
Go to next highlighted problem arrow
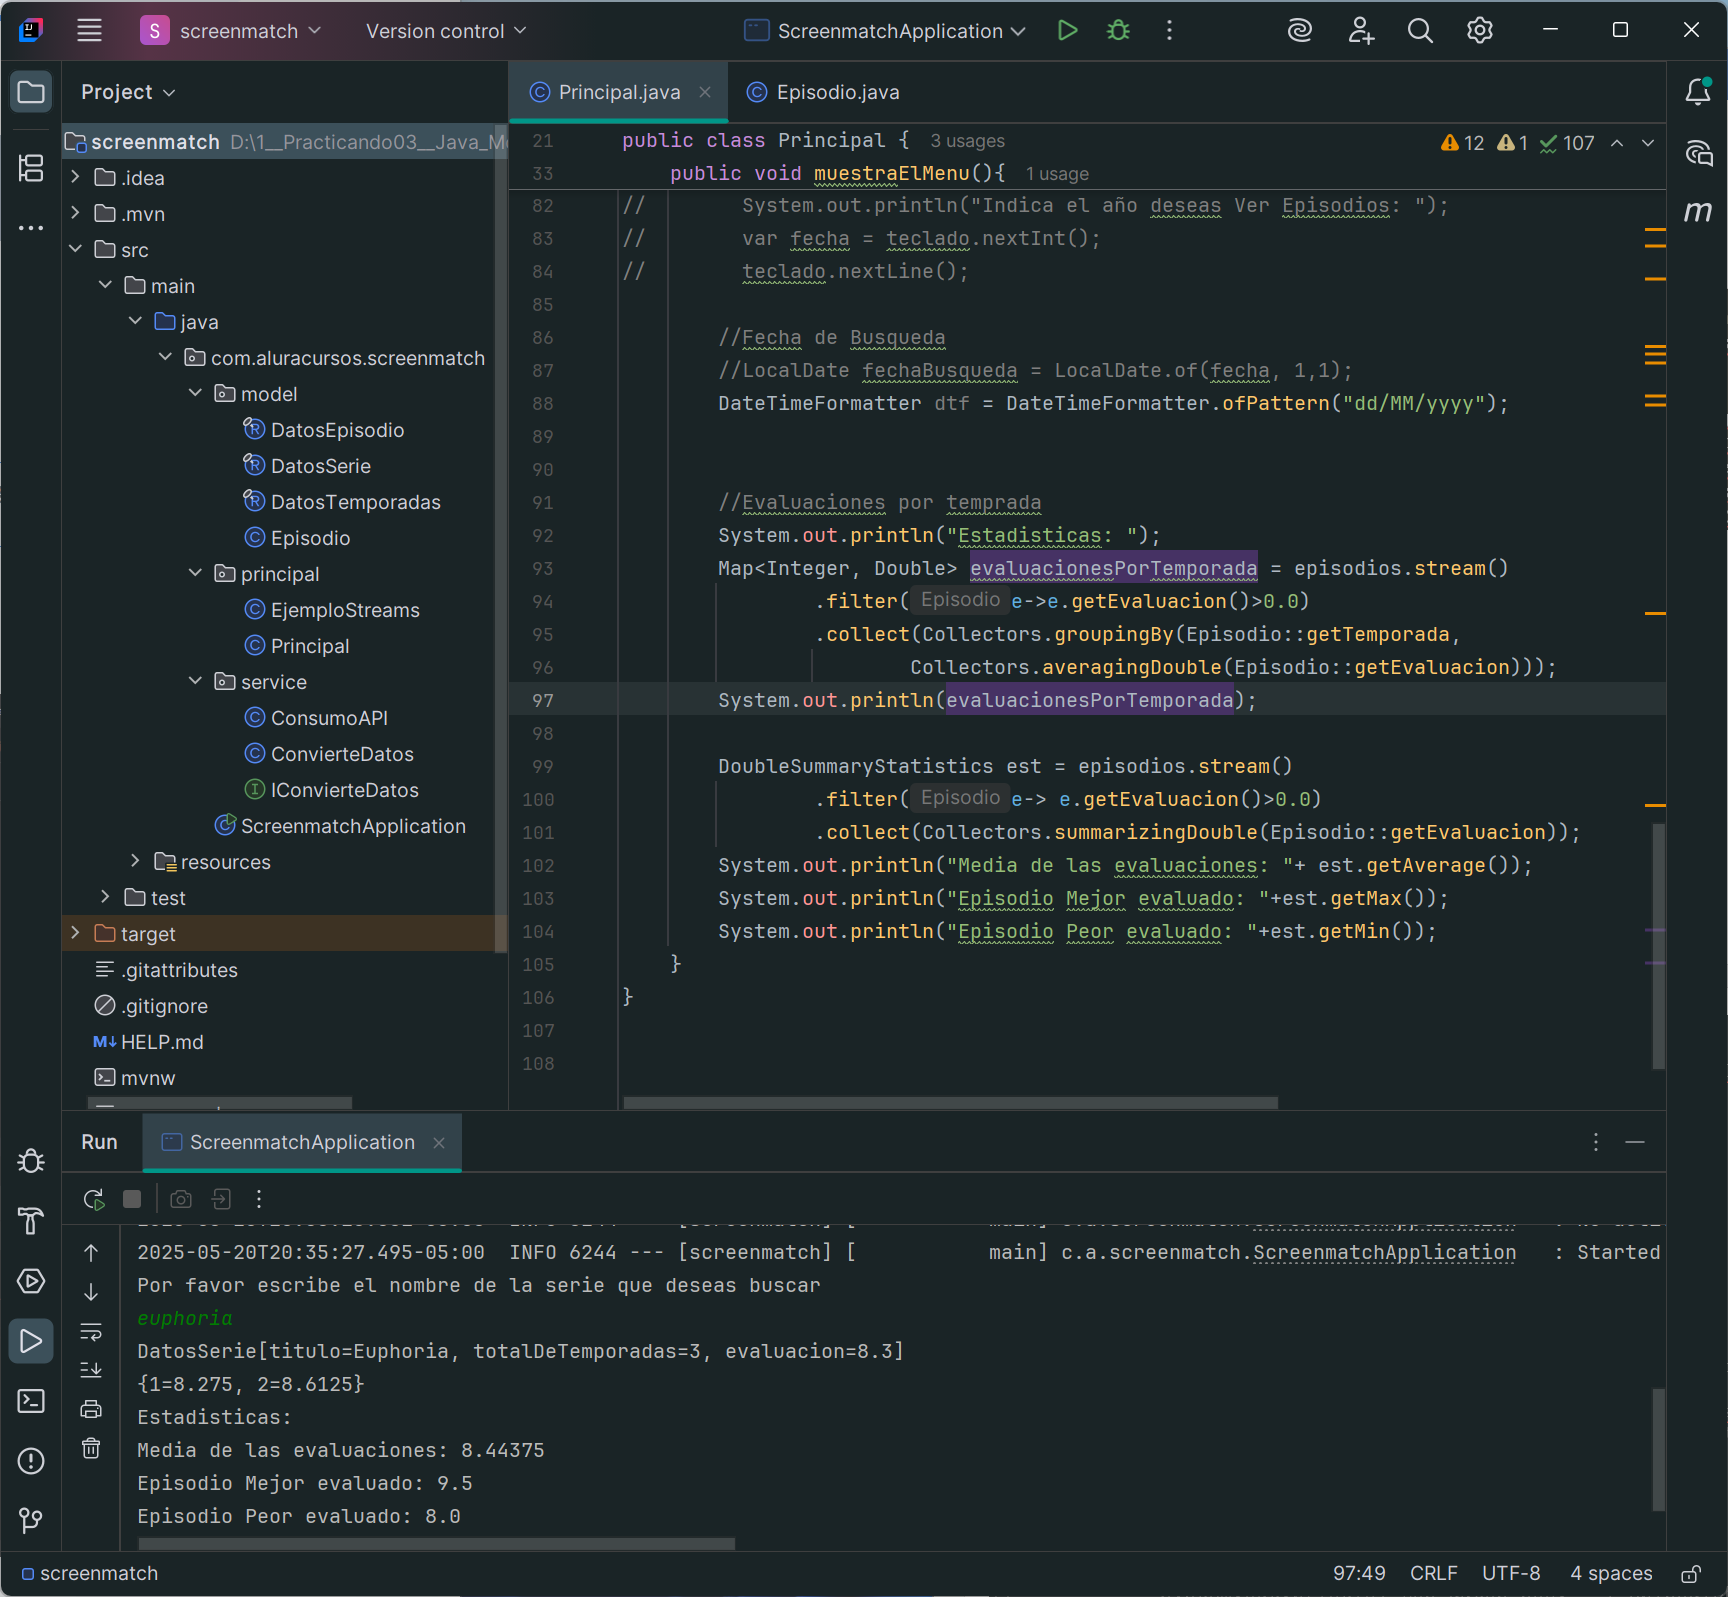pyautogui.click(x=1649, y=143)
